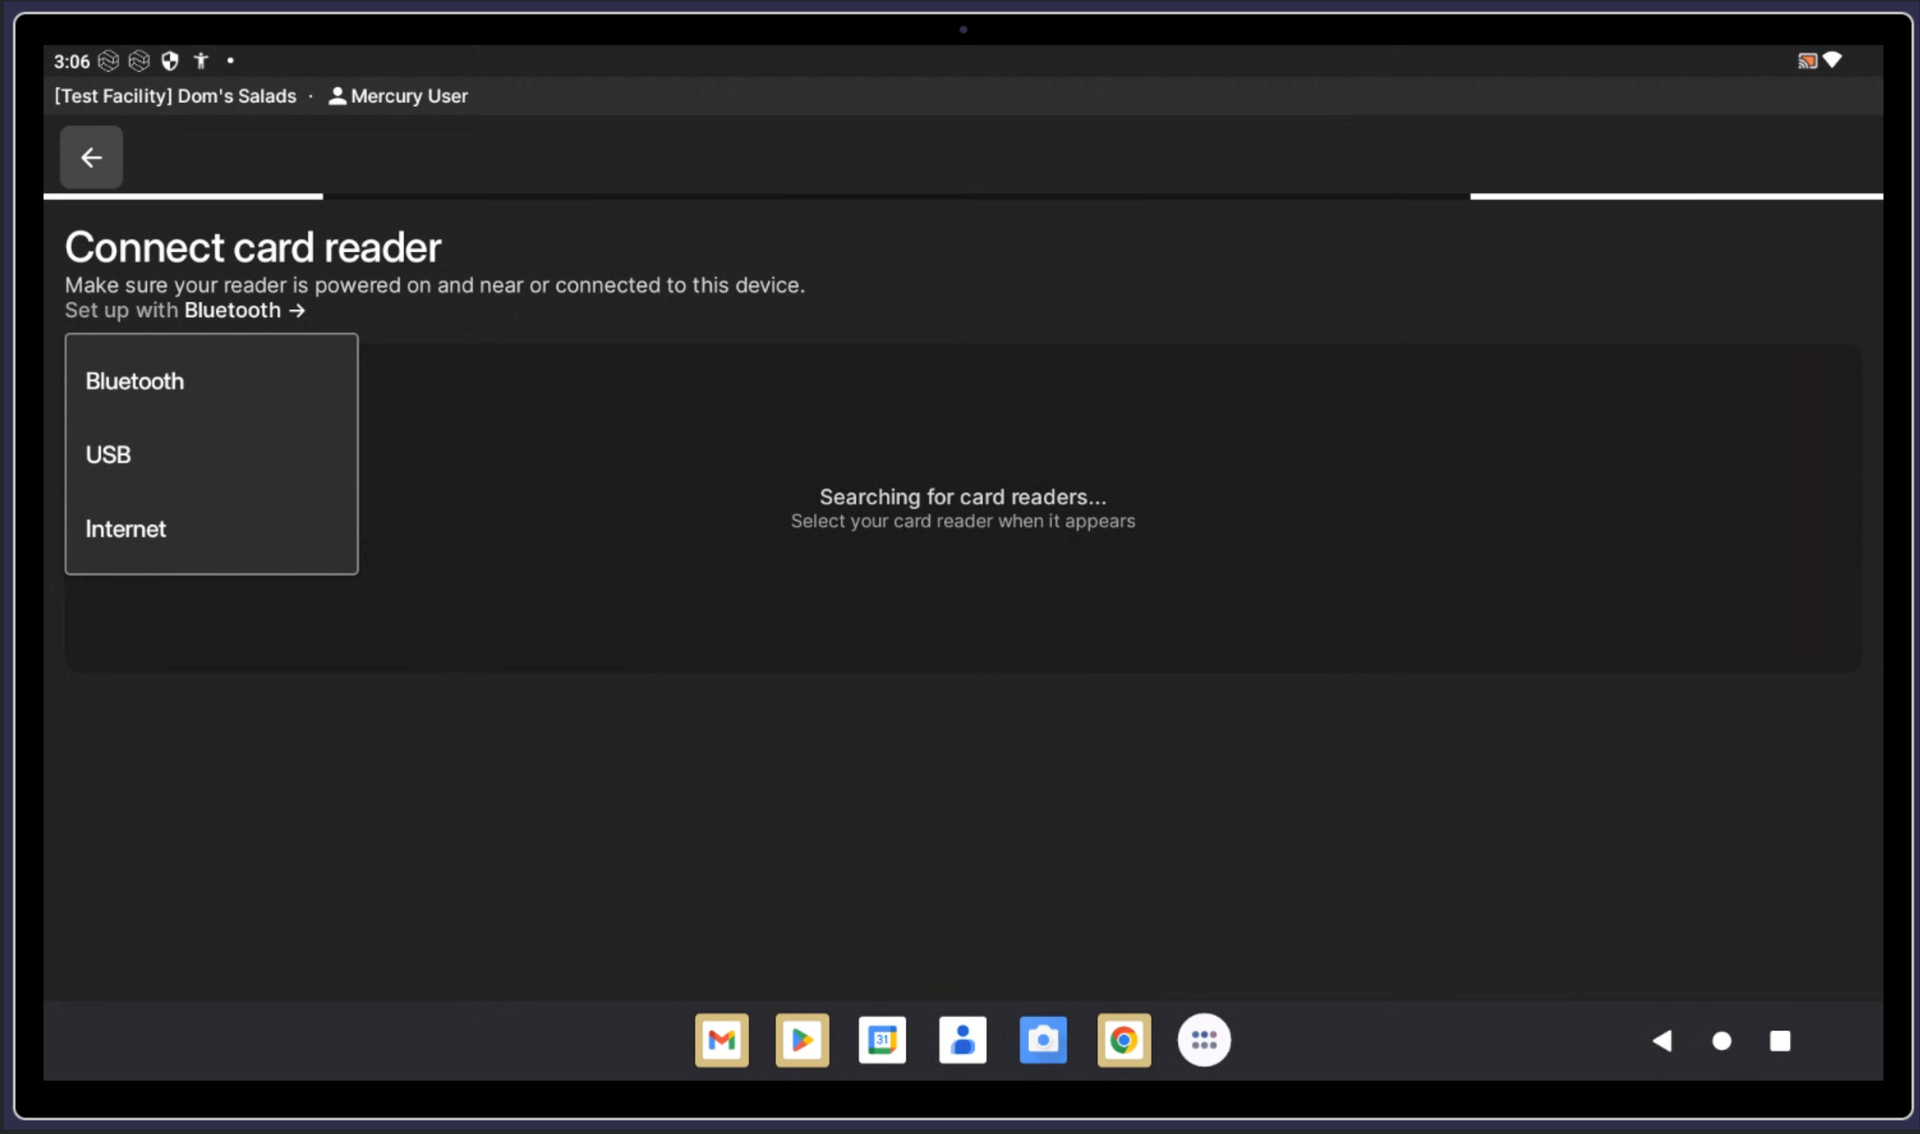Open the Contacts app in dock
Viewport: 1920px width, 1134px height.
point(962,1040)
